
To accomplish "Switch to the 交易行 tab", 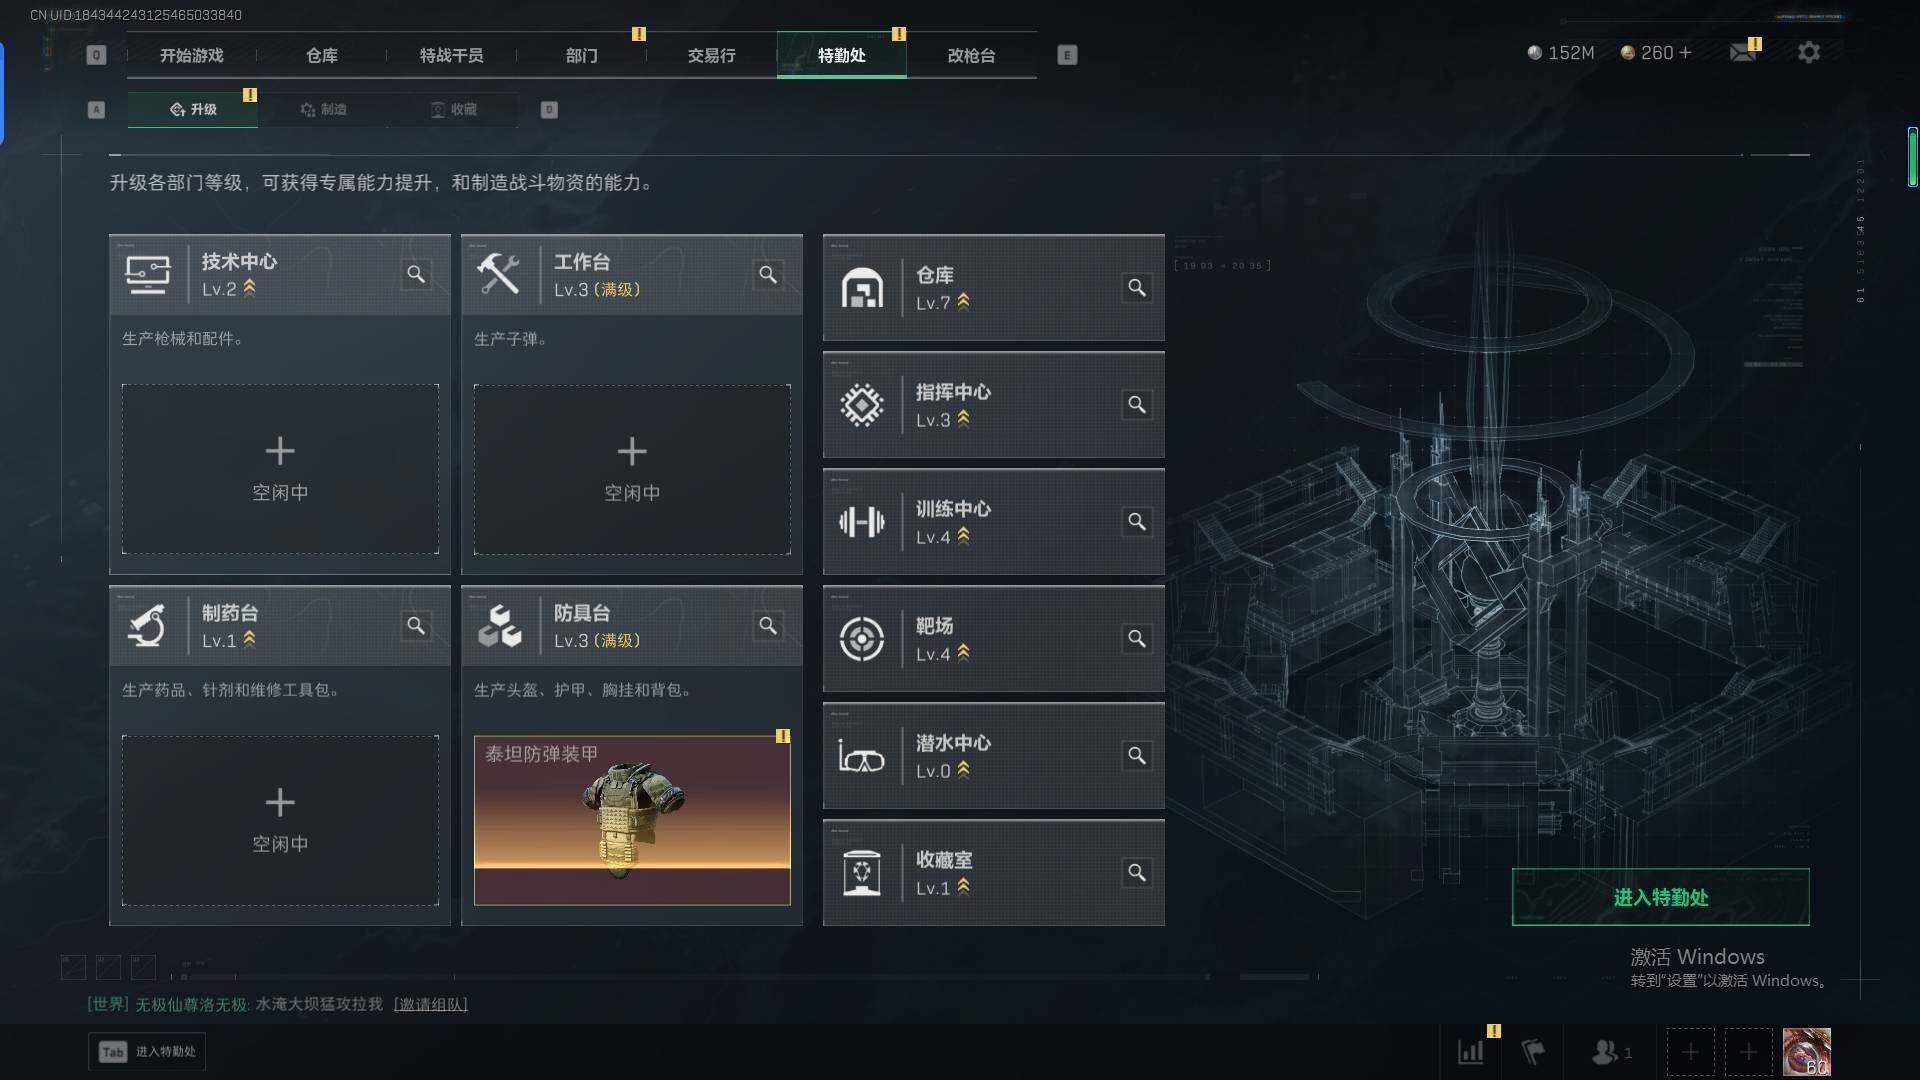I will coord(712,55).
